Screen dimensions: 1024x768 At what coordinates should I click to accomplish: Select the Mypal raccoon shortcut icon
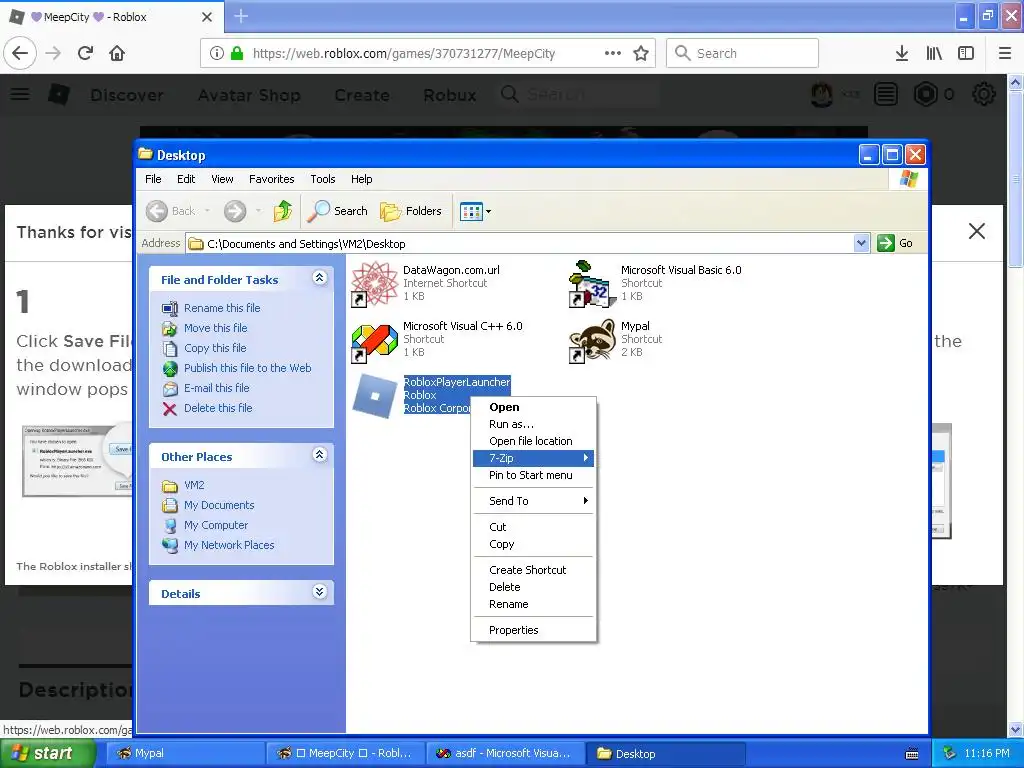point(593,340)
